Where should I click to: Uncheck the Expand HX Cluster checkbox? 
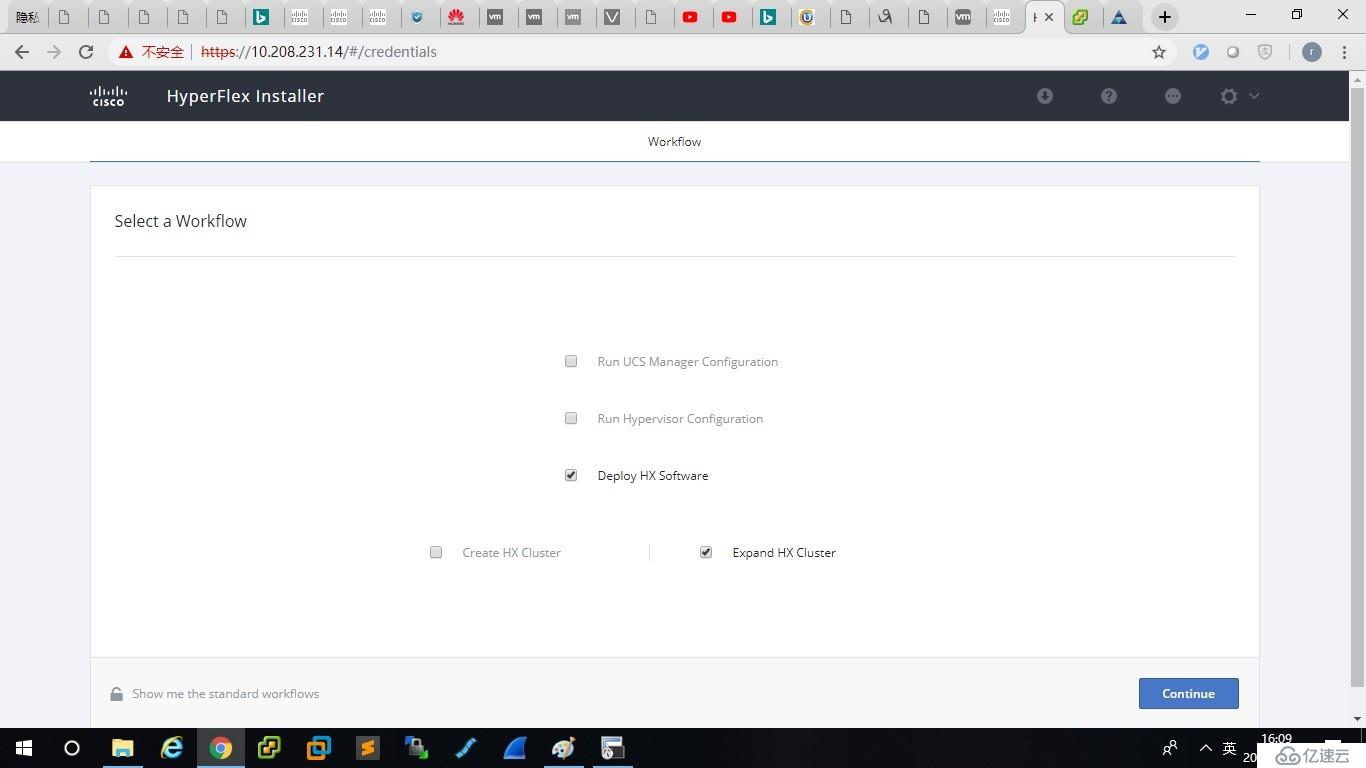(x=706, y=552)
